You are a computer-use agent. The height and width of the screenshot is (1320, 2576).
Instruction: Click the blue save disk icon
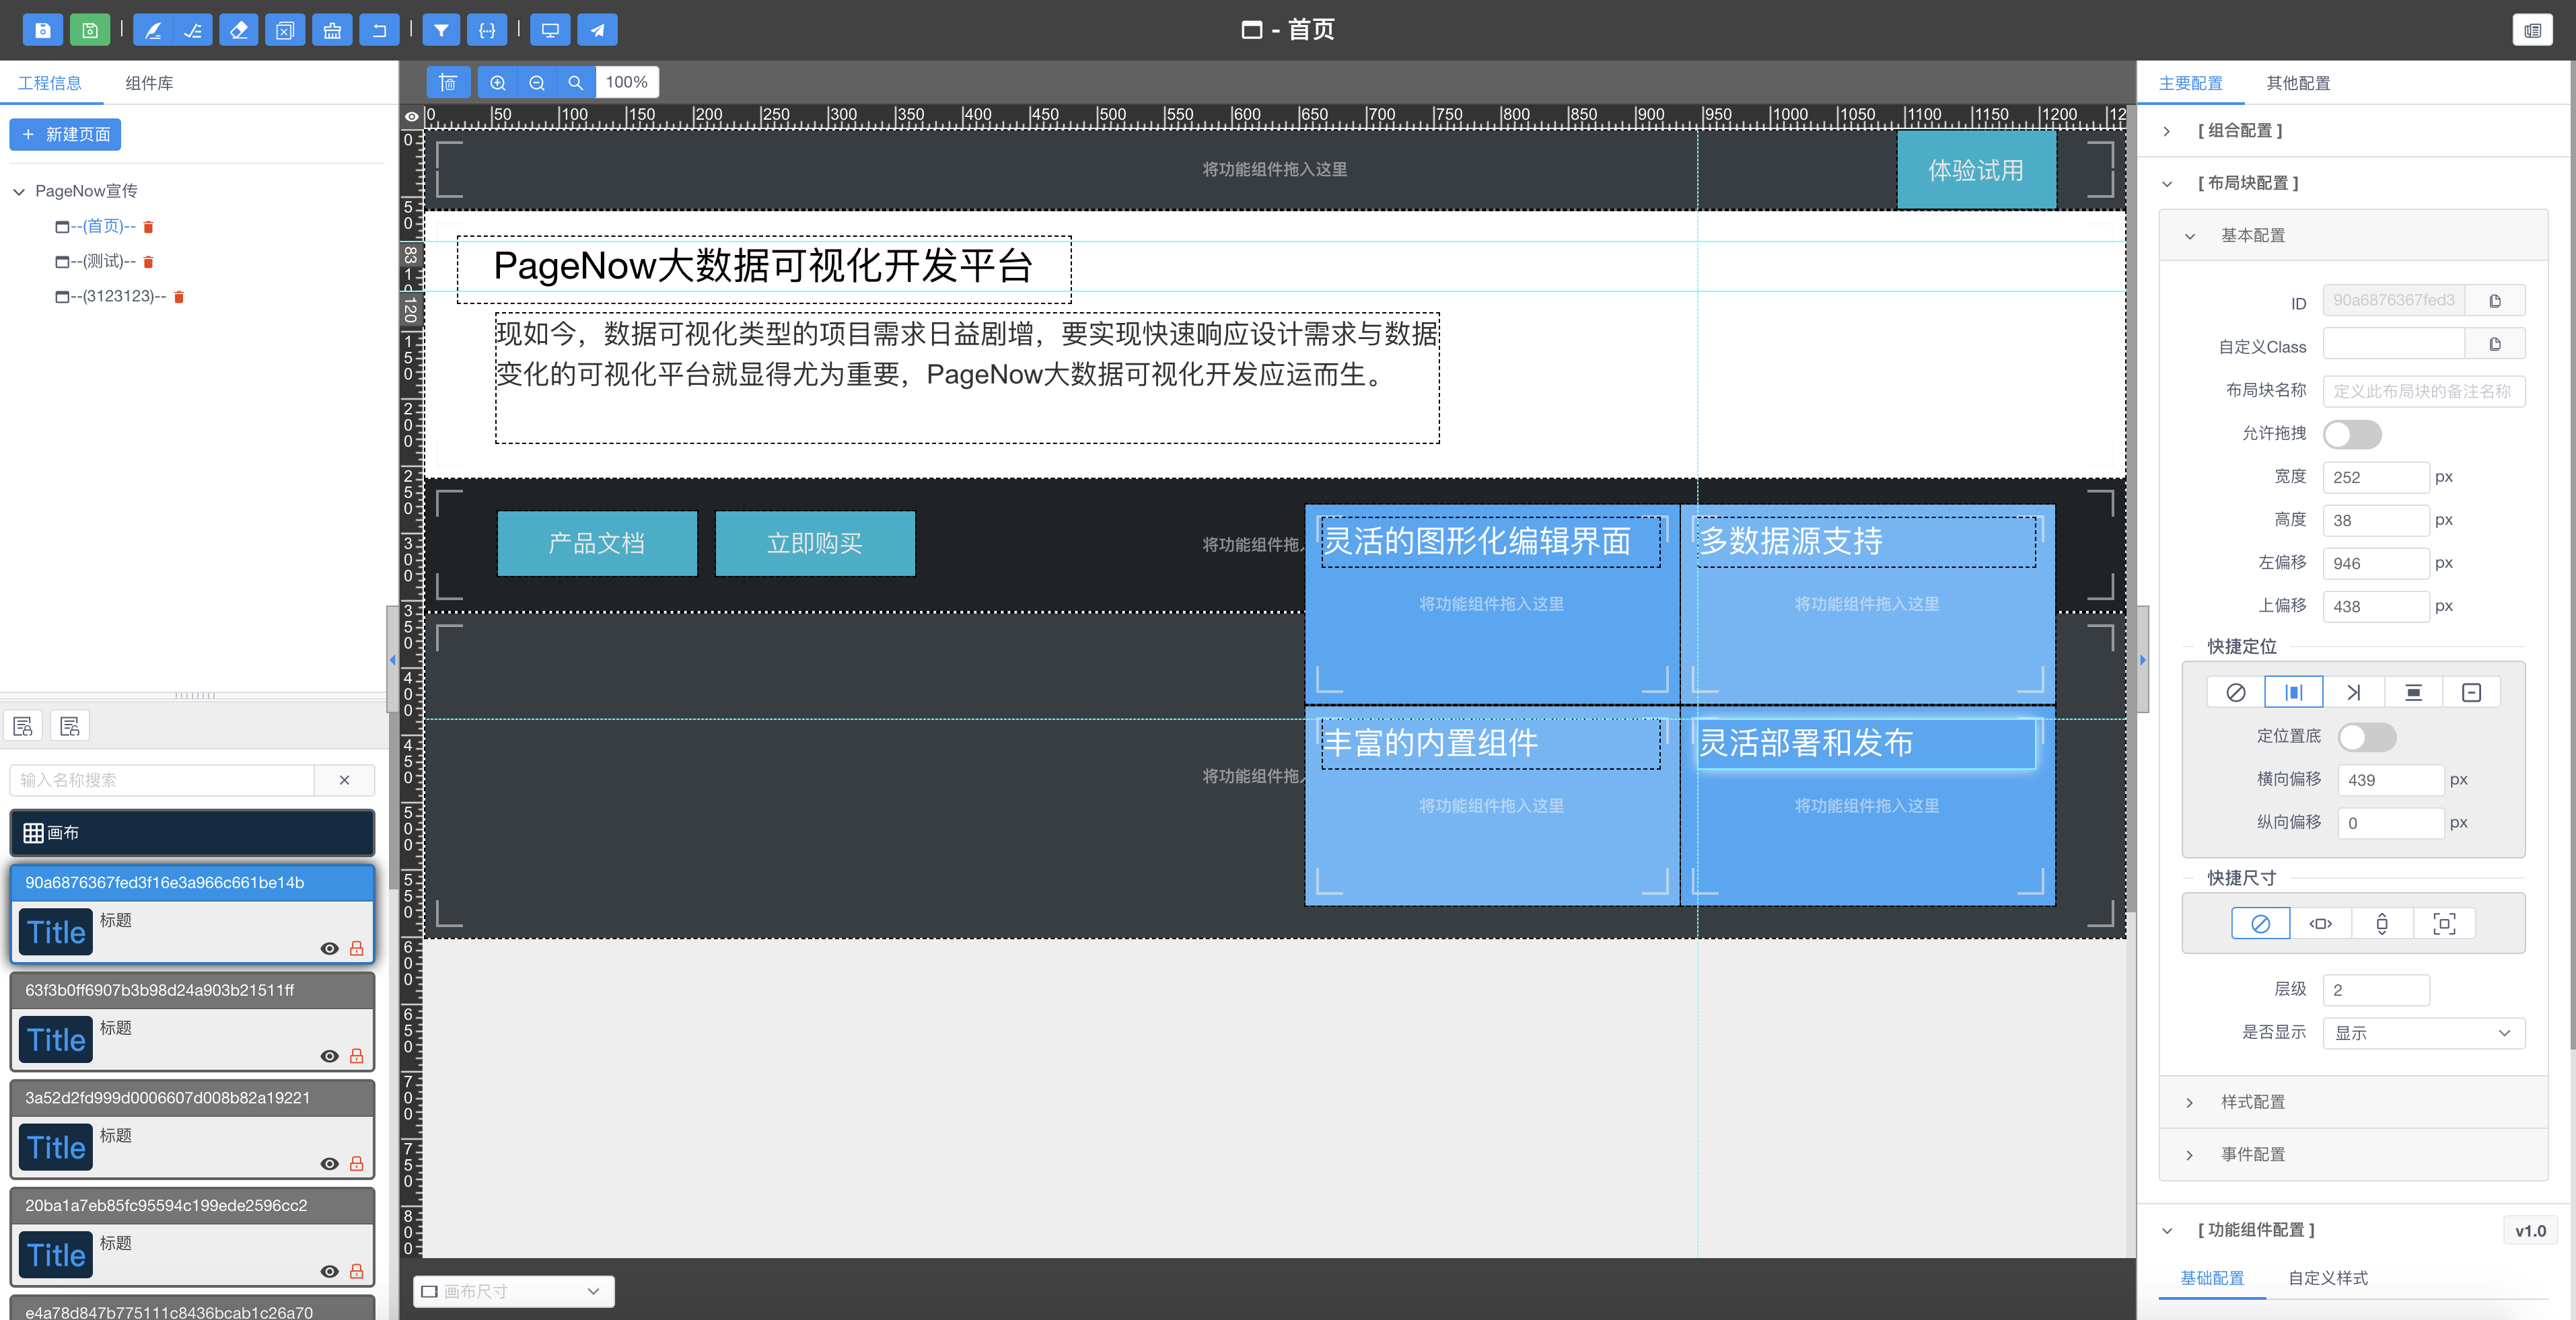(42, 30)
